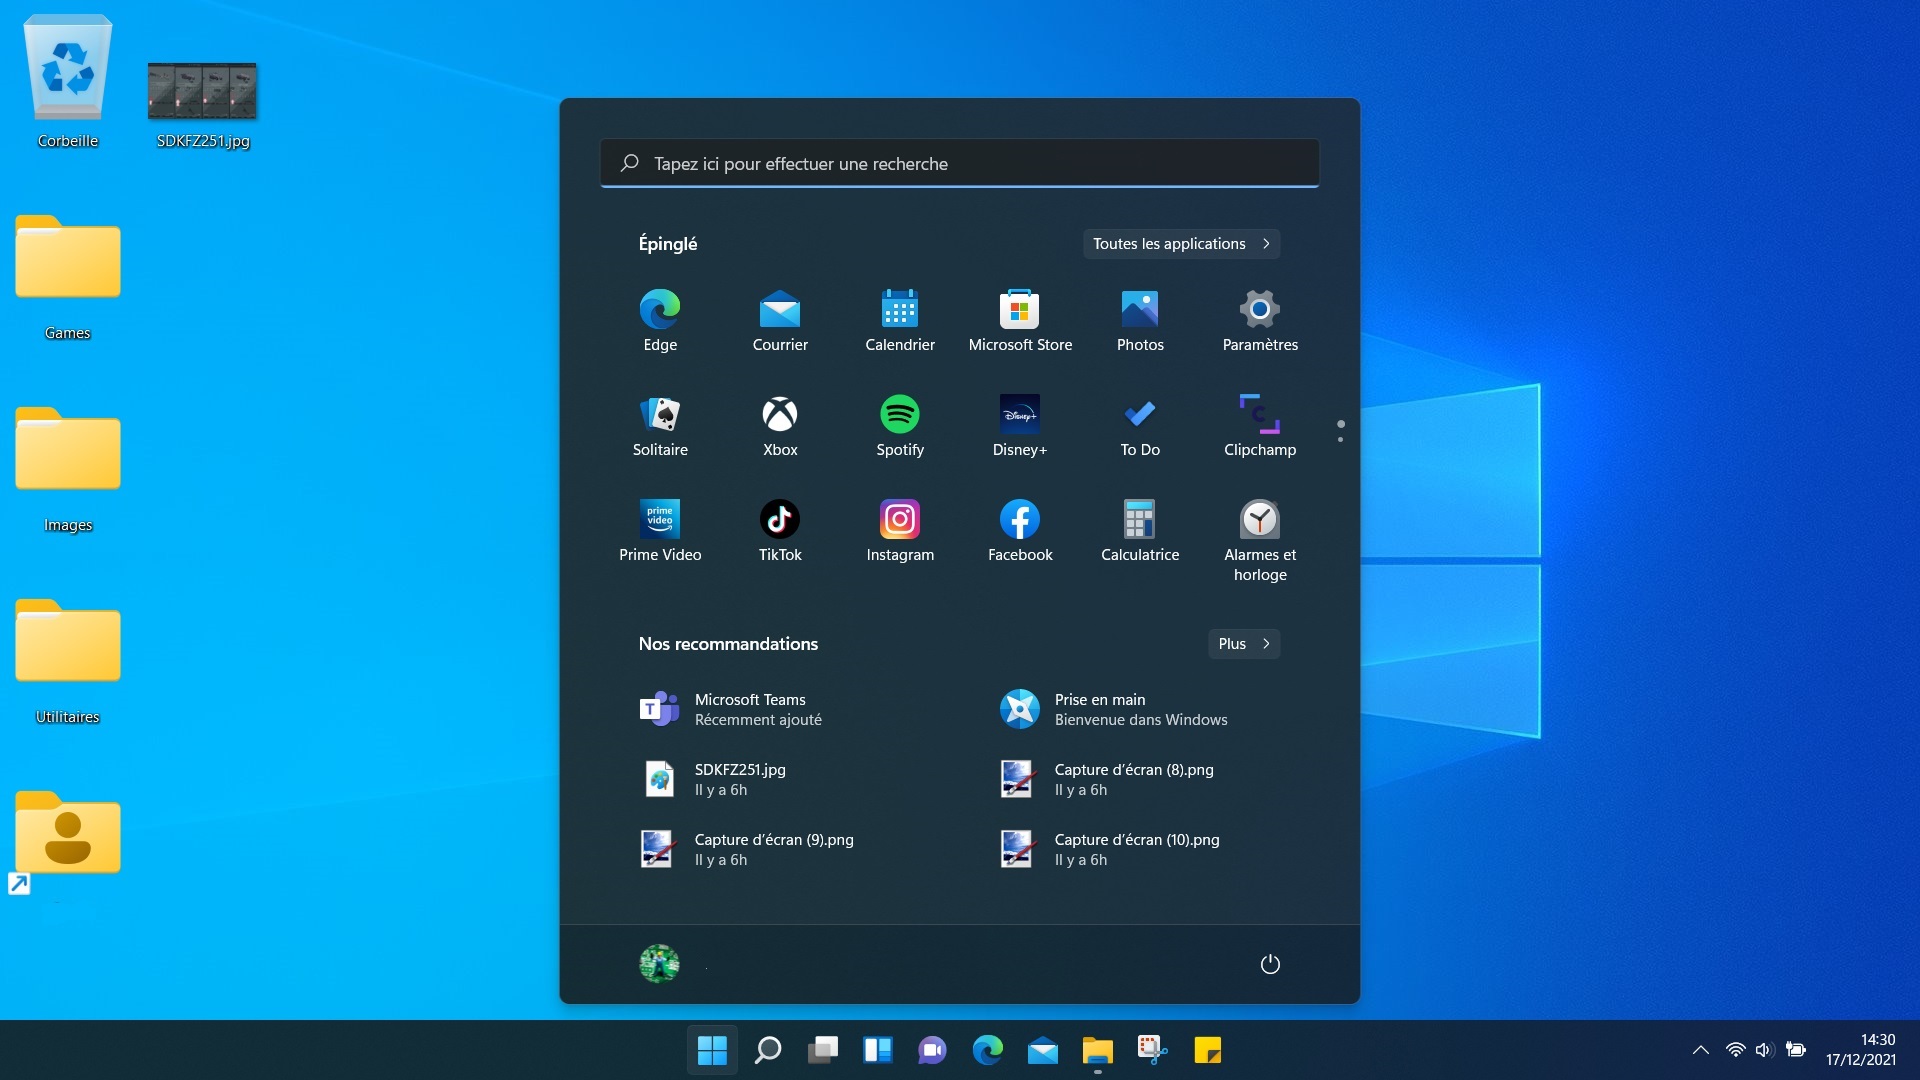1920x1080 pixels.
Task: Open Instagram pinned app
Action: click(x=900, y=530)
